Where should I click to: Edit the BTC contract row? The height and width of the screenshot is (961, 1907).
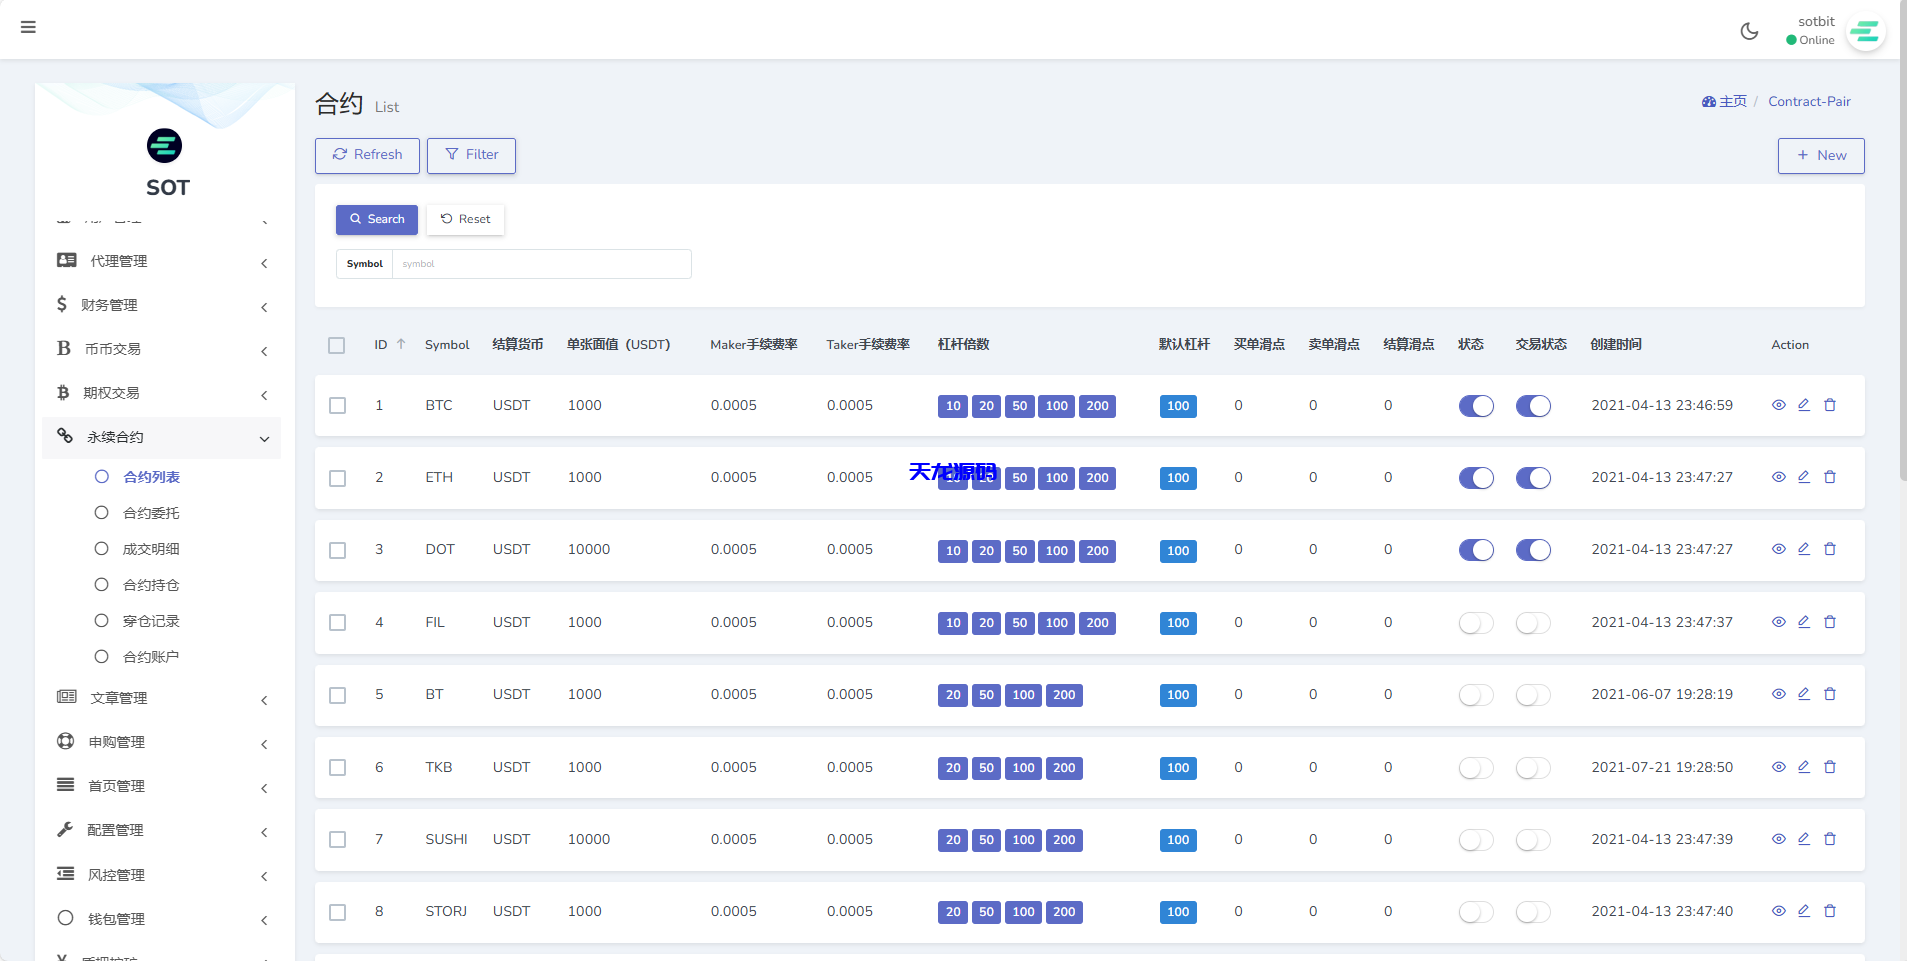(x=1804, y=405)
